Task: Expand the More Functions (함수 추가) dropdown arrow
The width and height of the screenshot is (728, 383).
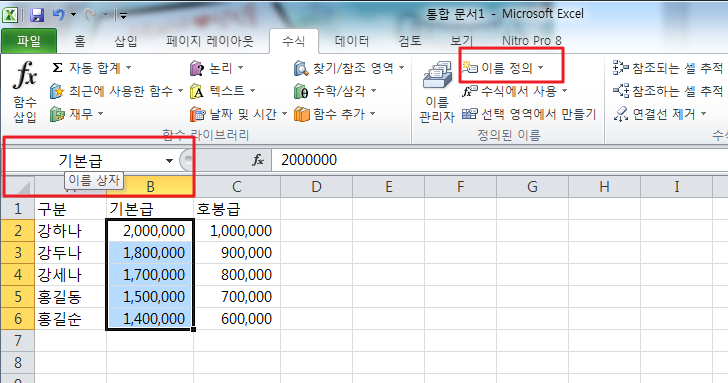Action: pyautogui.click(x=372, y=114)
